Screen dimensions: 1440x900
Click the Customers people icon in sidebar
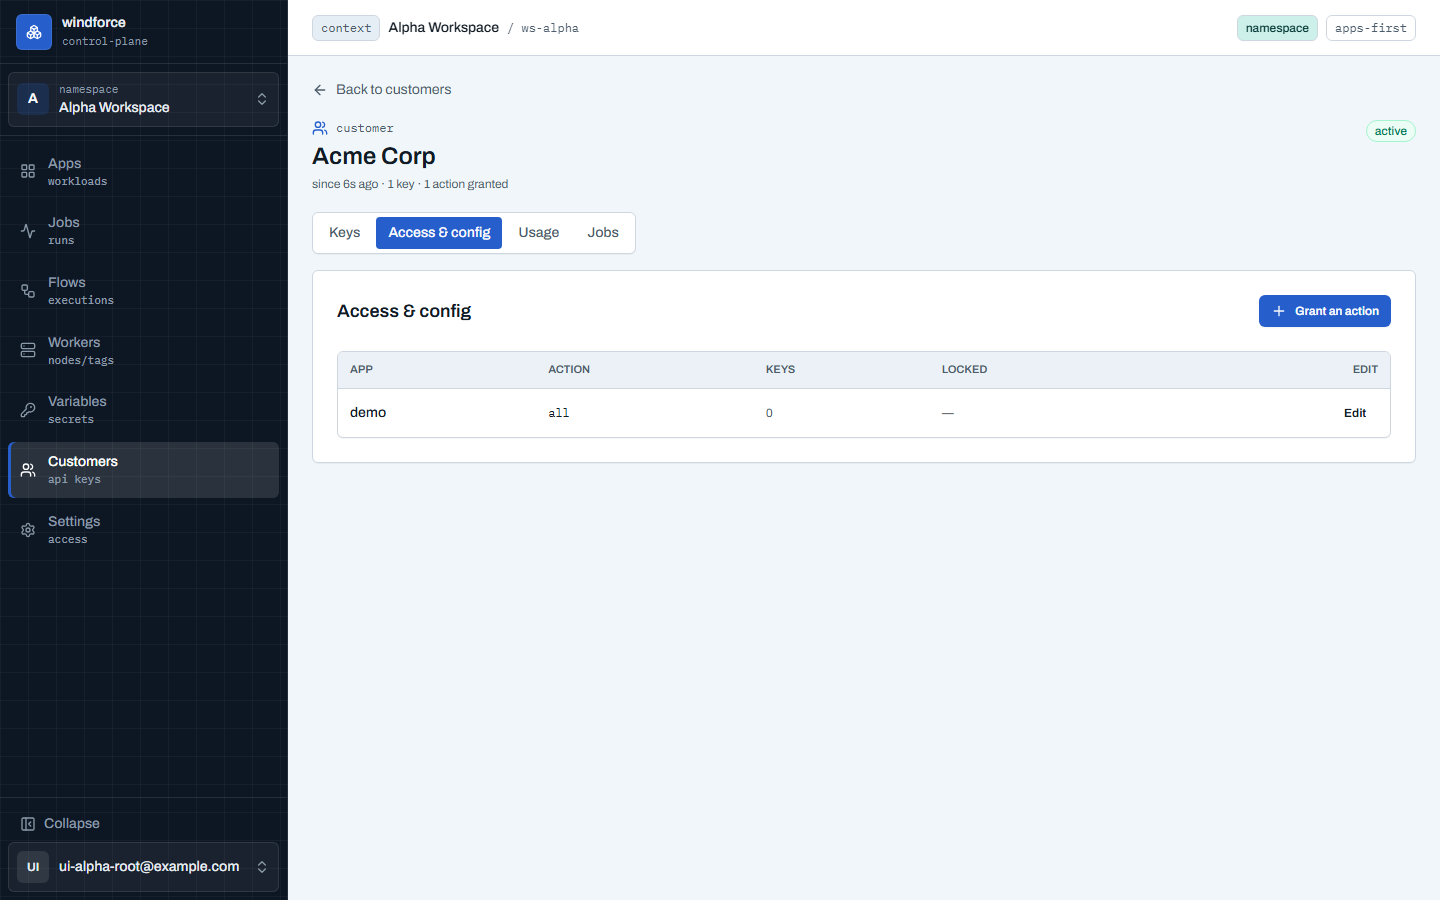(28, 470)
